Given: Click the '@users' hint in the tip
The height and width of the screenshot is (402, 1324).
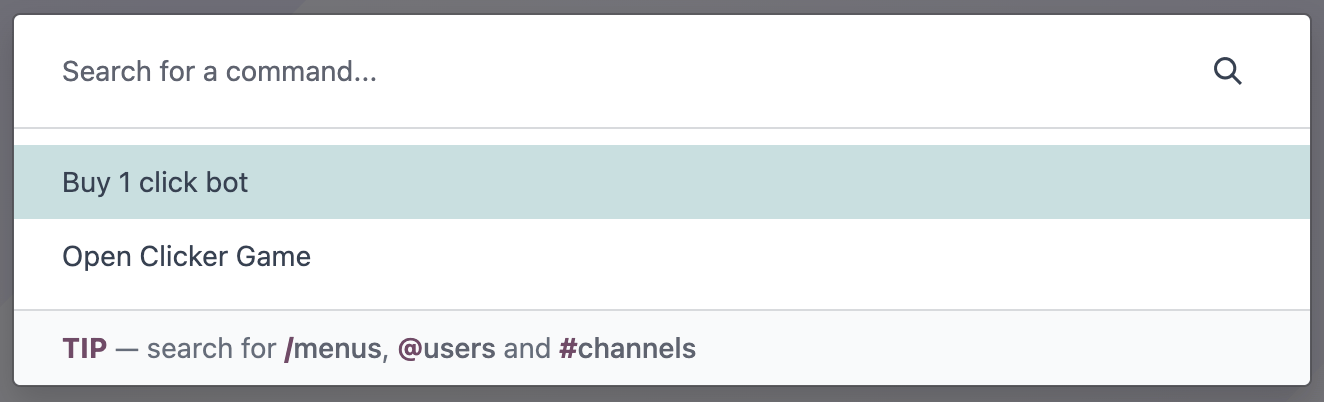Looking at the screenshot, I should [446, 349].
